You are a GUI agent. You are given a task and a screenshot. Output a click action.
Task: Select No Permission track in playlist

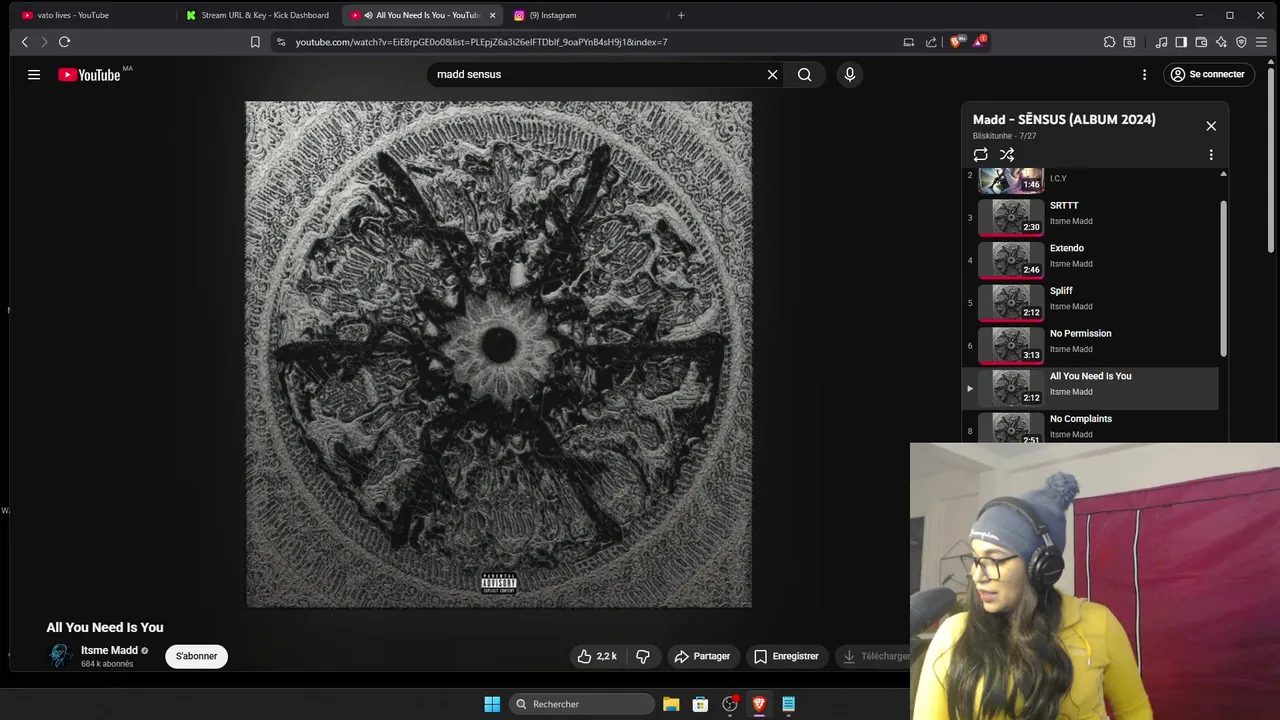pyautogui.click(x=1090, y=345)
